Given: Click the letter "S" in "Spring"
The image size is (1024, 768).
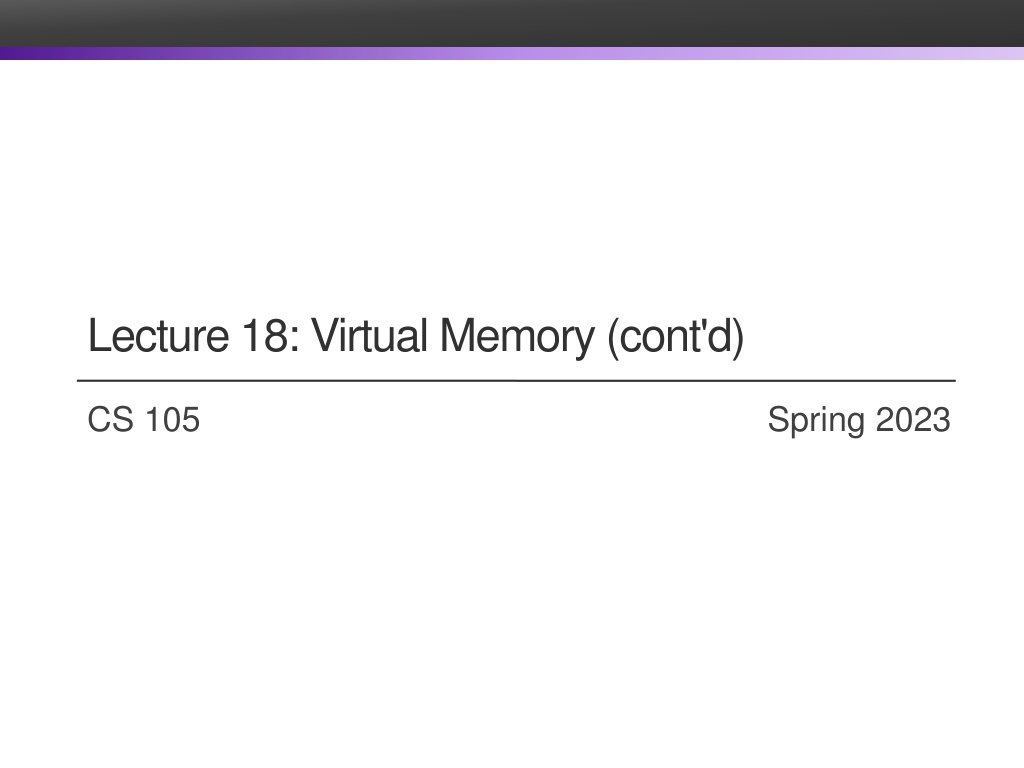Looking at the screenshot, I should [778, 419].
